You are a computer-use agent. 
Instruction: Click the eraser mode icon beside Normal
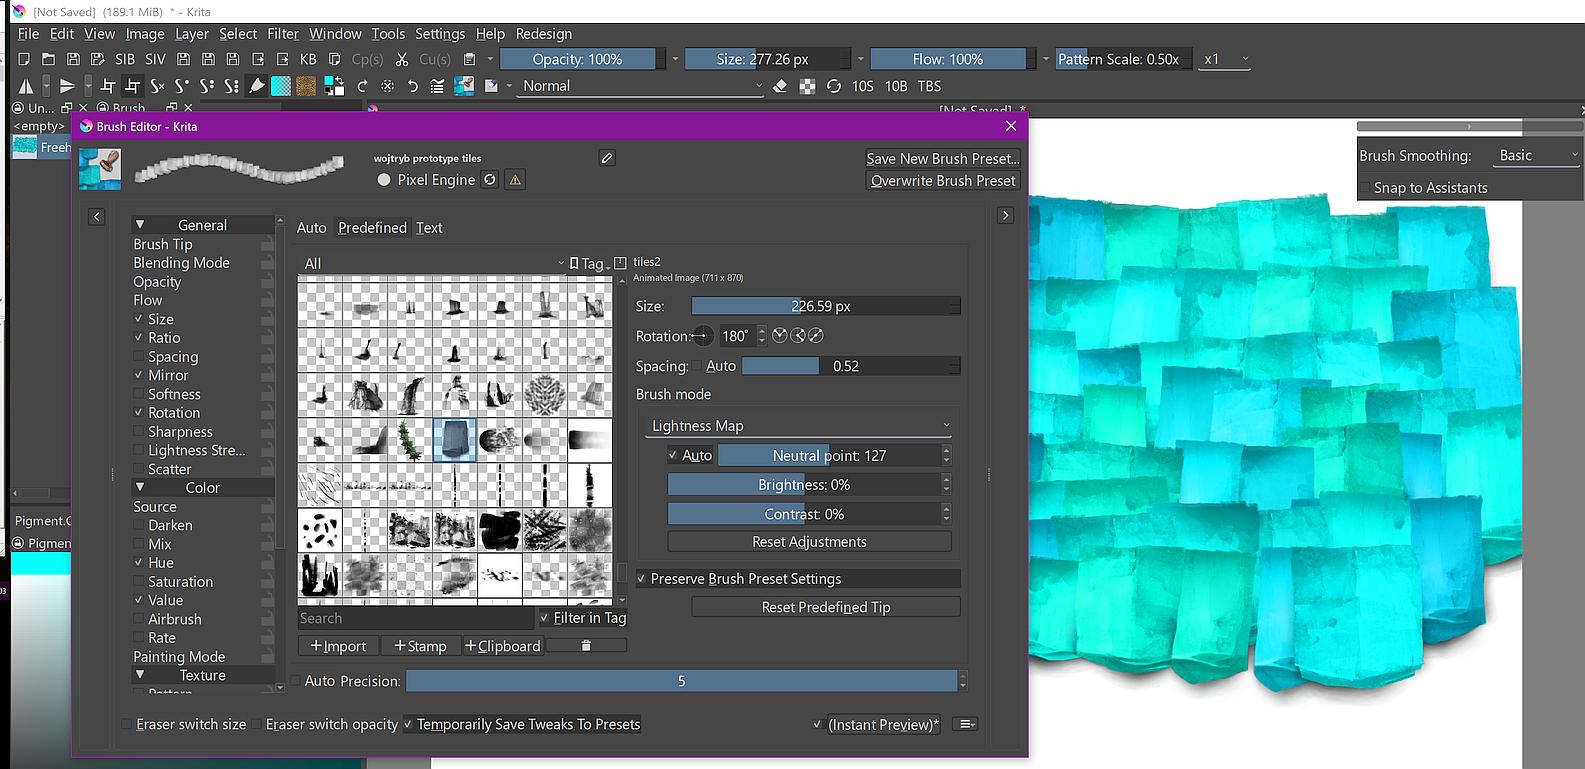pyautogui.click(x=781, y=86)
